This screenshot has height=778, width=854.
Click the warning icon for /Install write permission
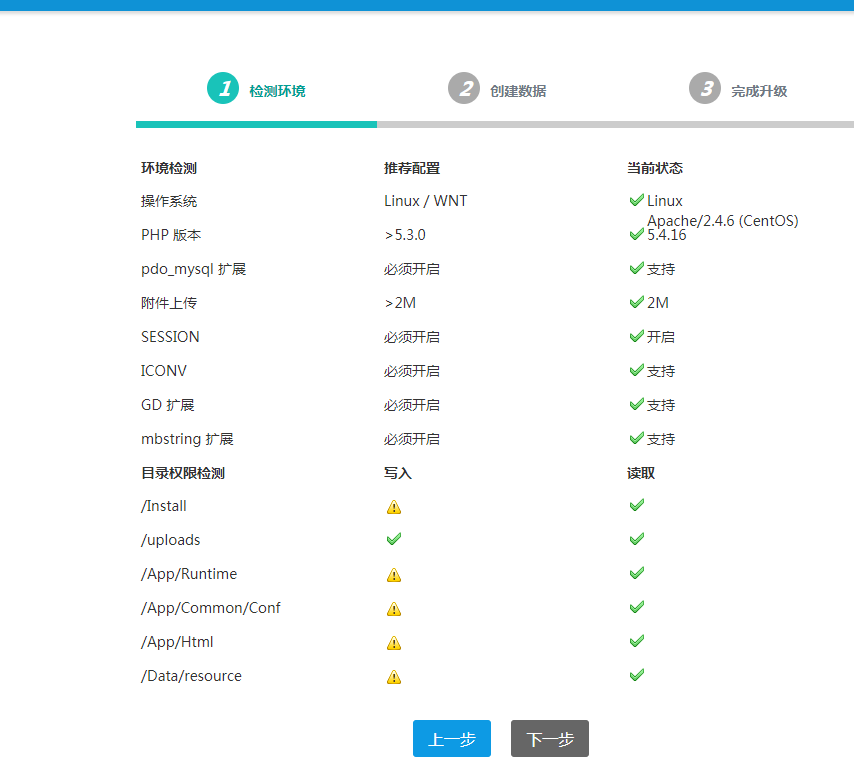click(394, 507)
